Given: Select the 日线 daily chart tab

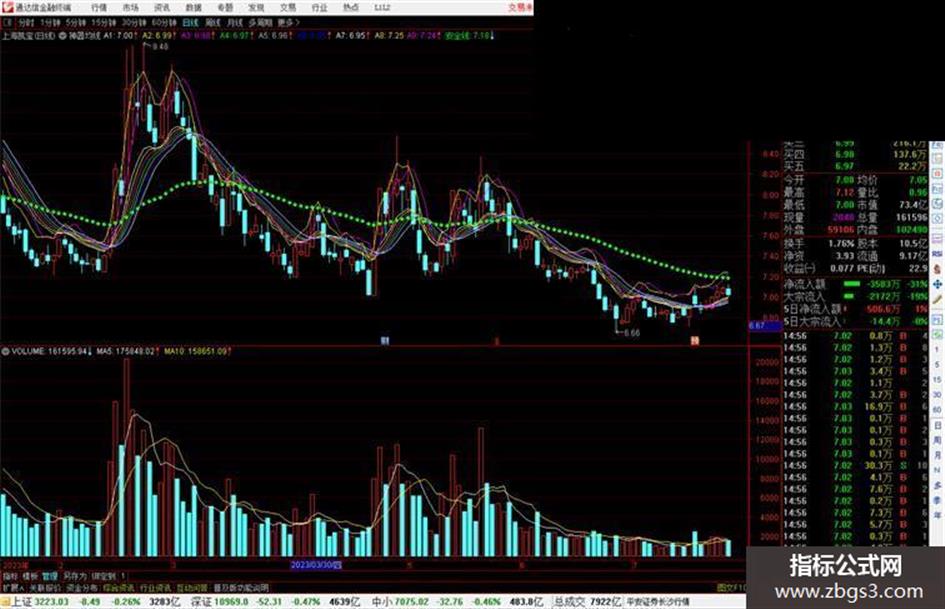Looking at the screenshot, I should point(190,22).
